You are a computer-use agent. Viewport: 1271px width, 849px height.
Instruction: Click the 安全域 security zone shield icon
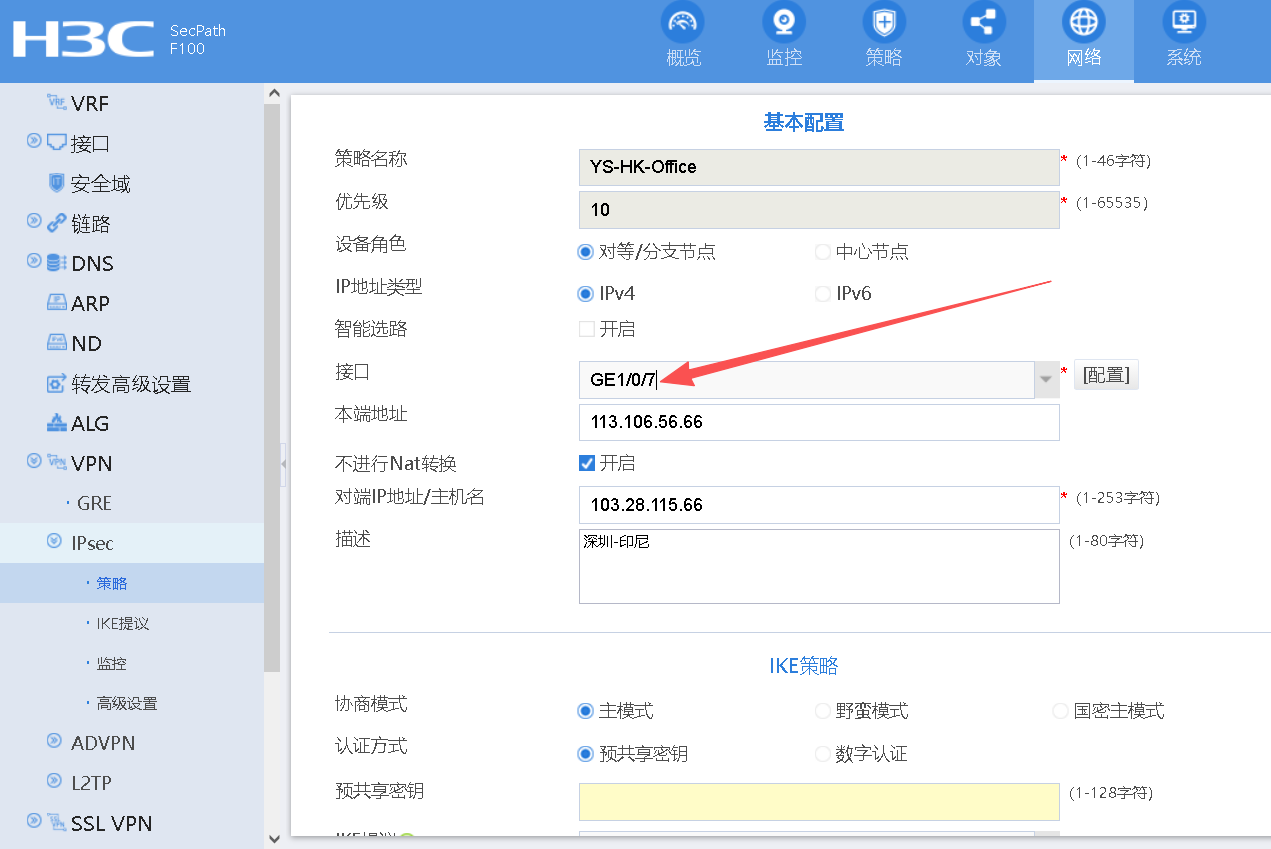56,182
